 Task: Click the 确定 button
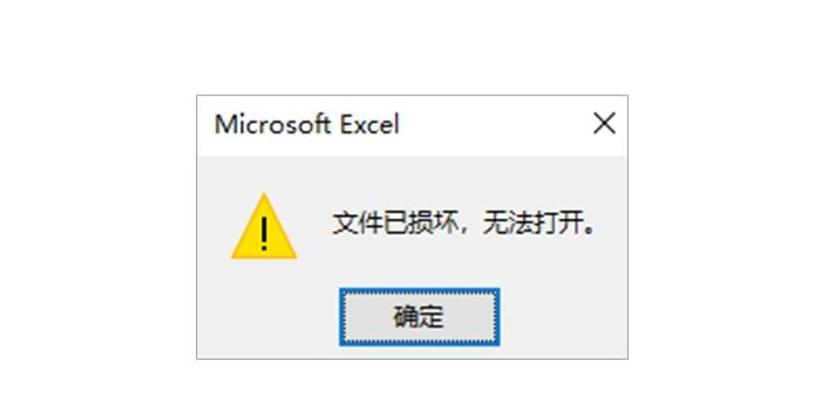[x=419, y=317]
